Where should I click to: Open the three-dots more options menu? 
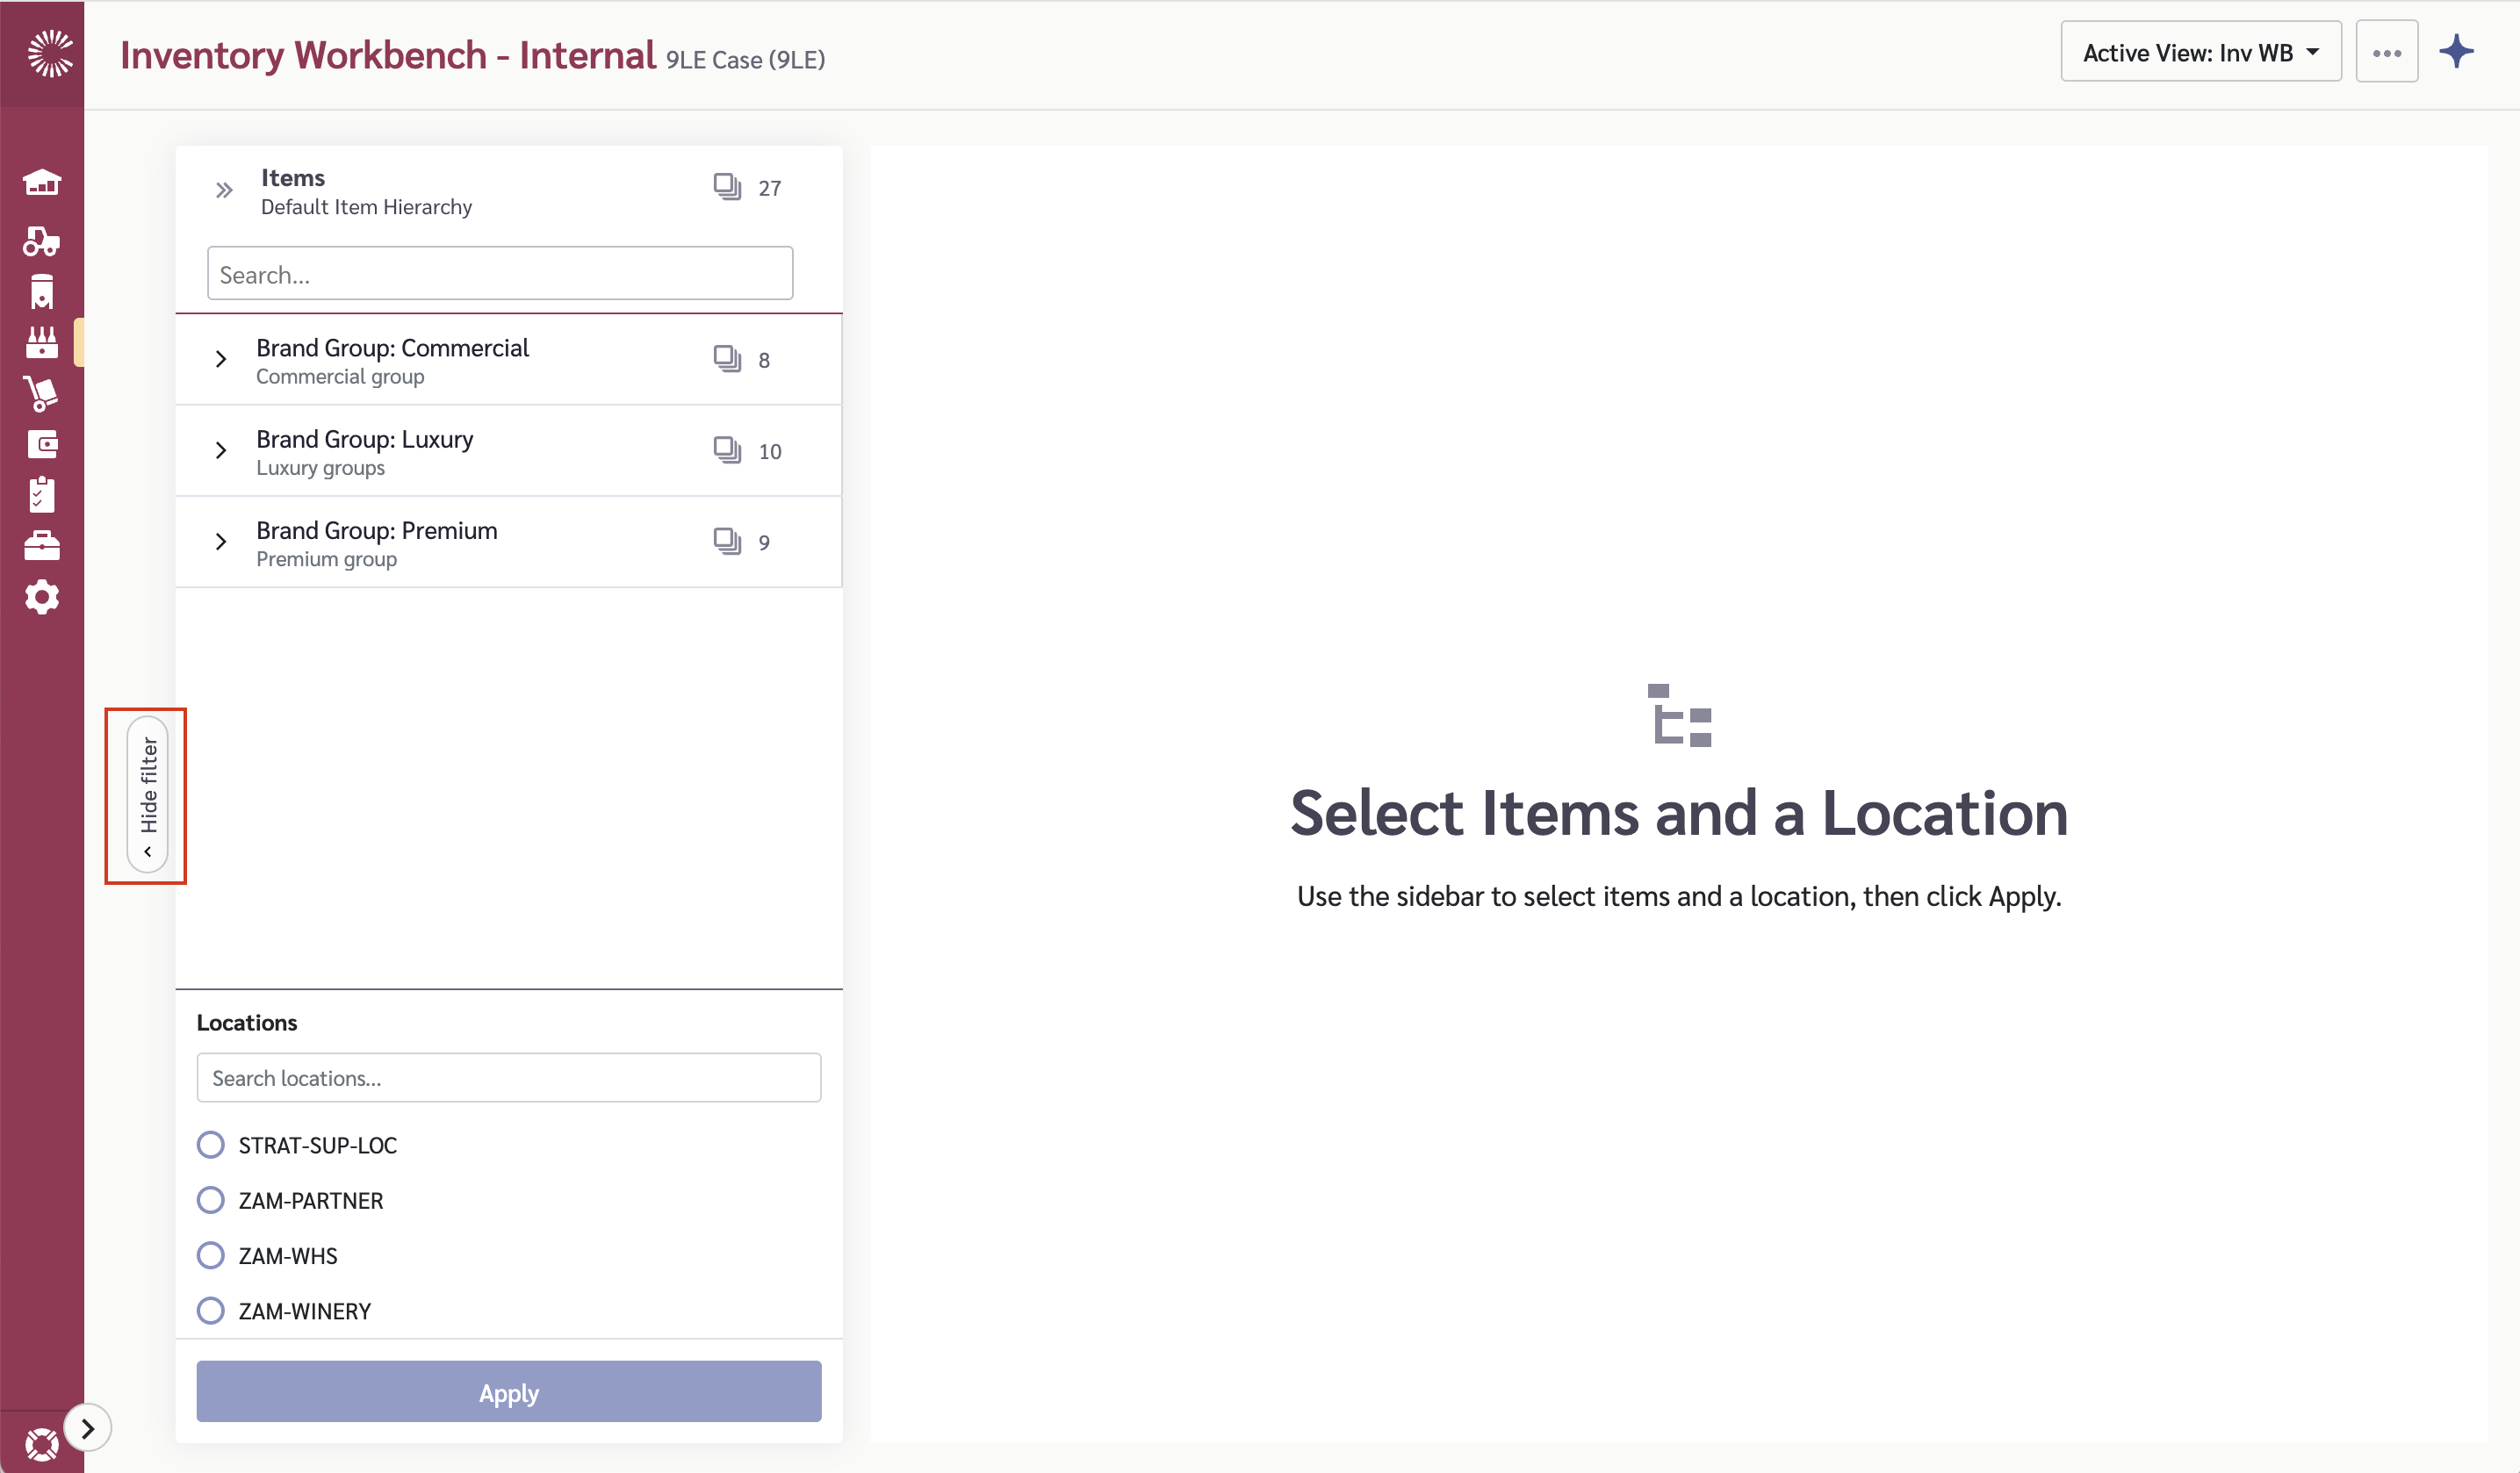click(x=2386, y=52)
